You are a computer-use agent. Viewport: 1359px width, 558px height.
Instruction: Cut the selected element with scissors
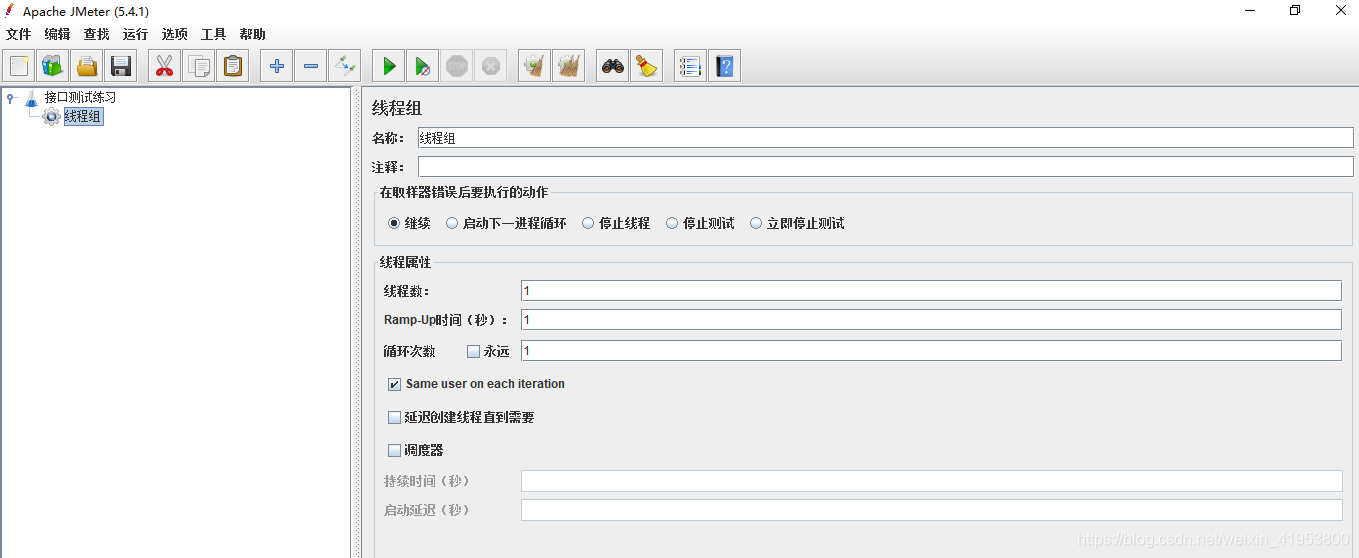click(165, 66)
